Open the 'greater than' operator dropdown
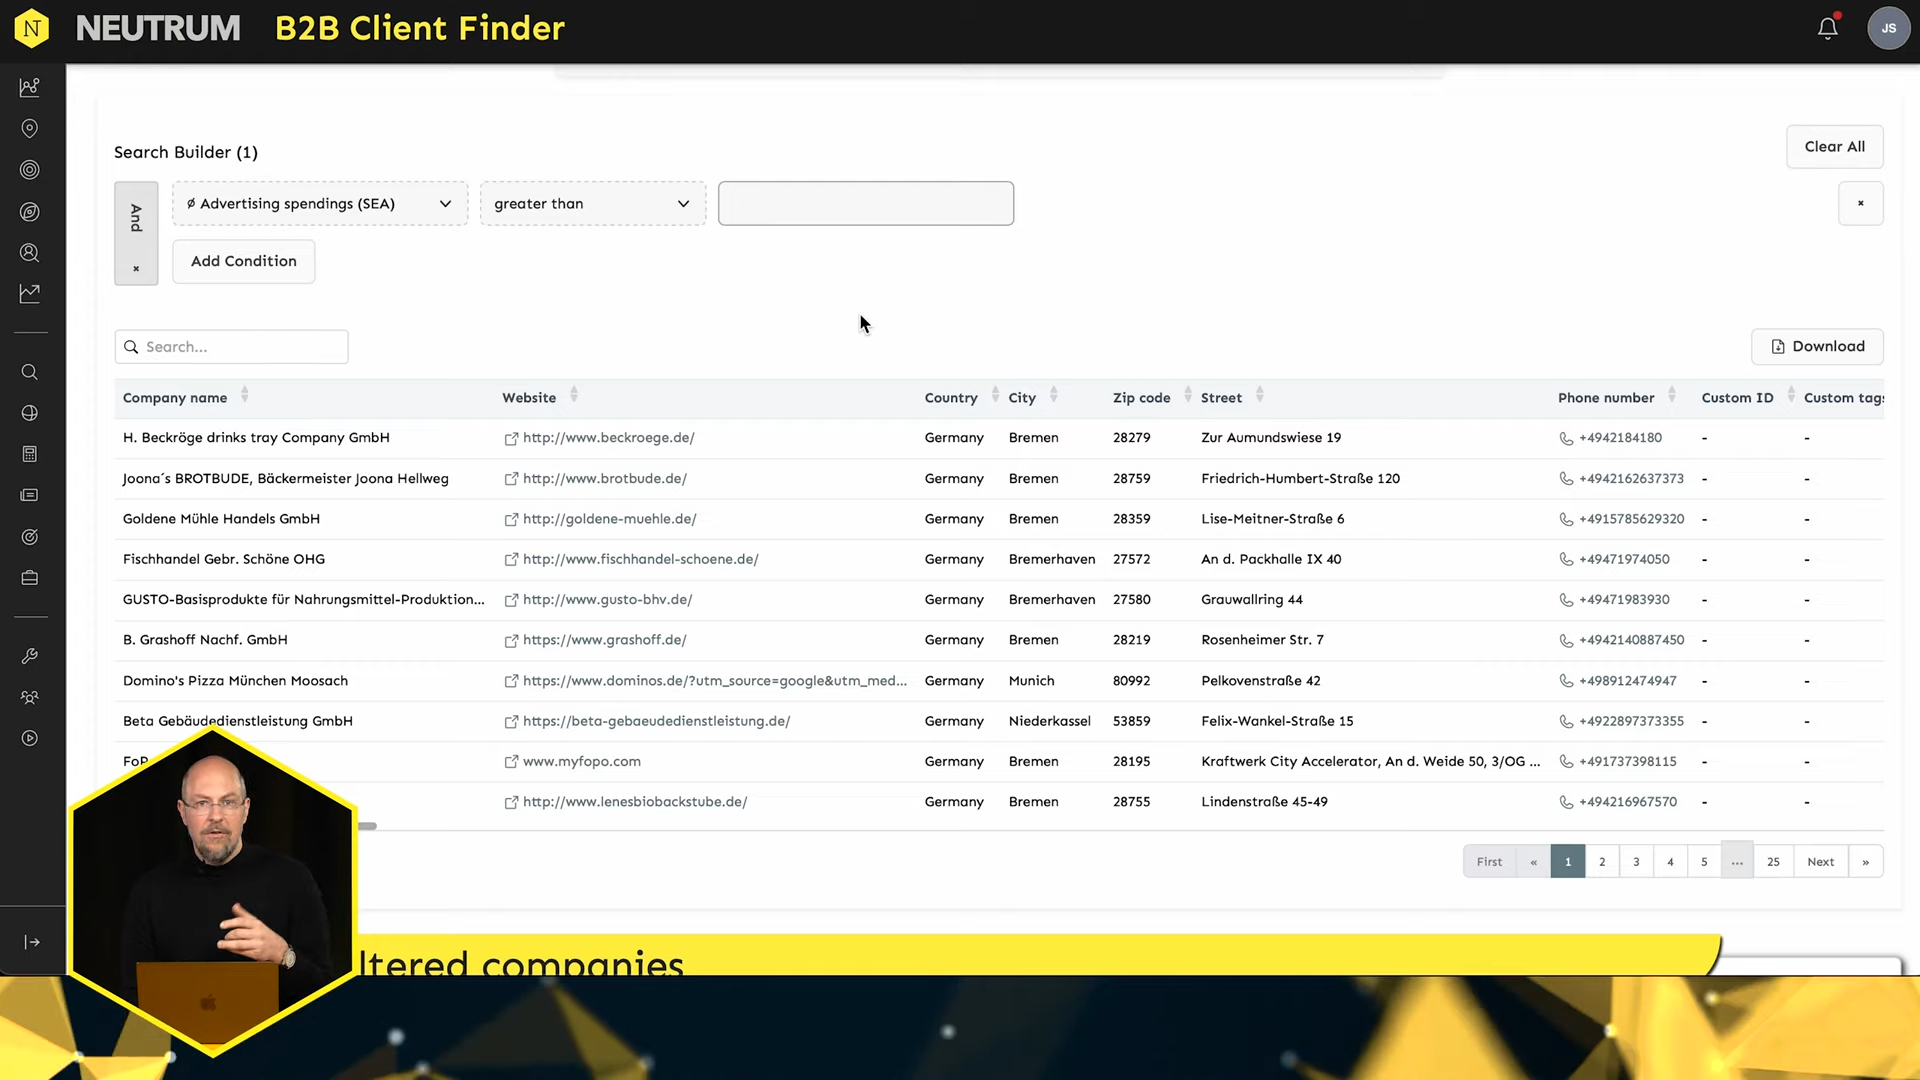The width and height of the screenshot is (1920, 1080). coord(593,203)
